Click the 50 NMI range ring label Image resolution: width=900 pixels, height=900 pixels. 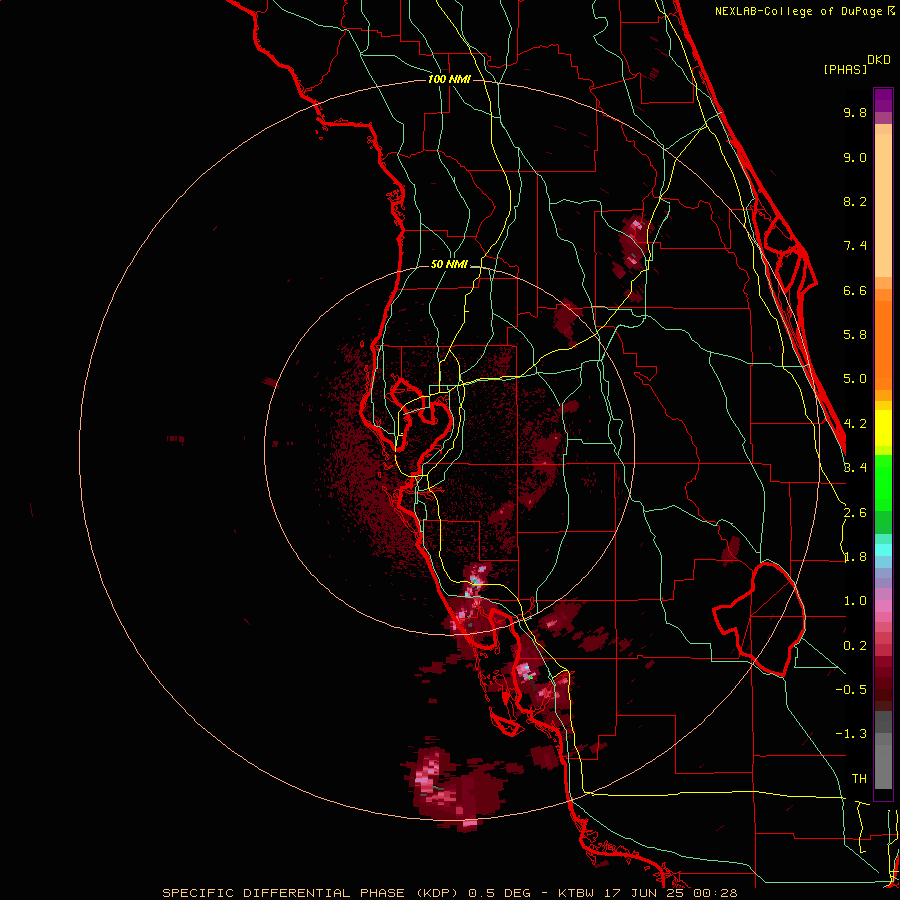pos(449,264)
